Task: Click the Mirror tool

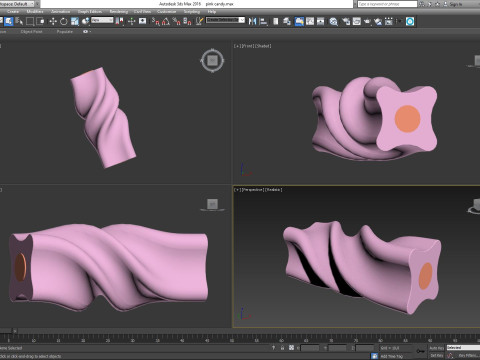Action: (x=252, y=21)
